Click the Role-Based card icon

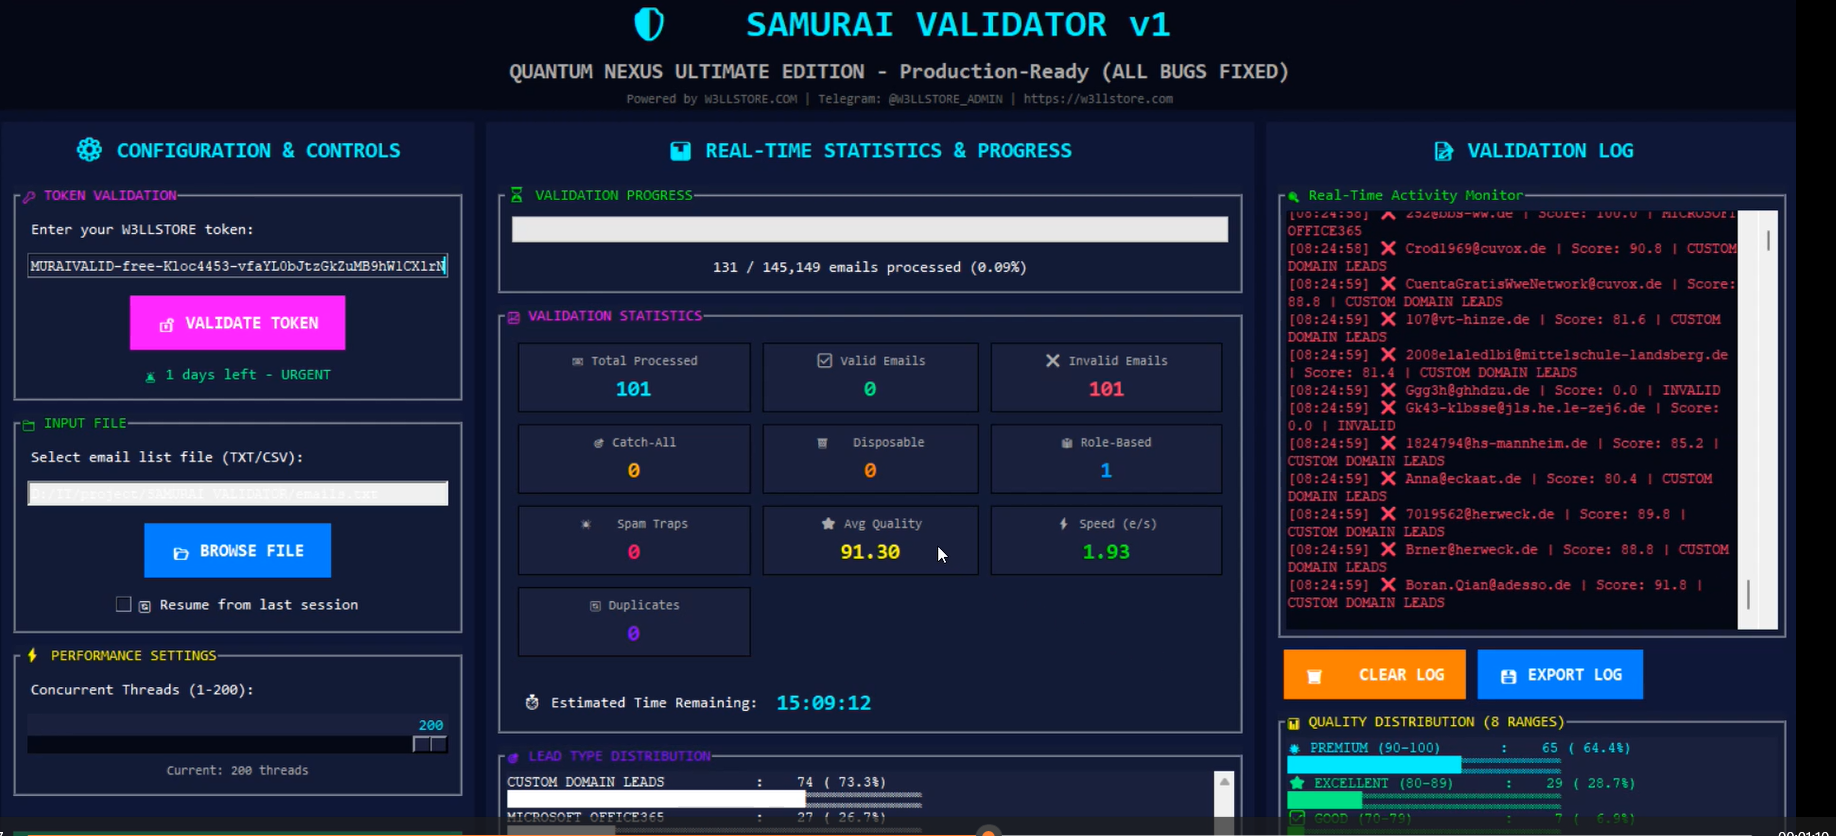1067,442
